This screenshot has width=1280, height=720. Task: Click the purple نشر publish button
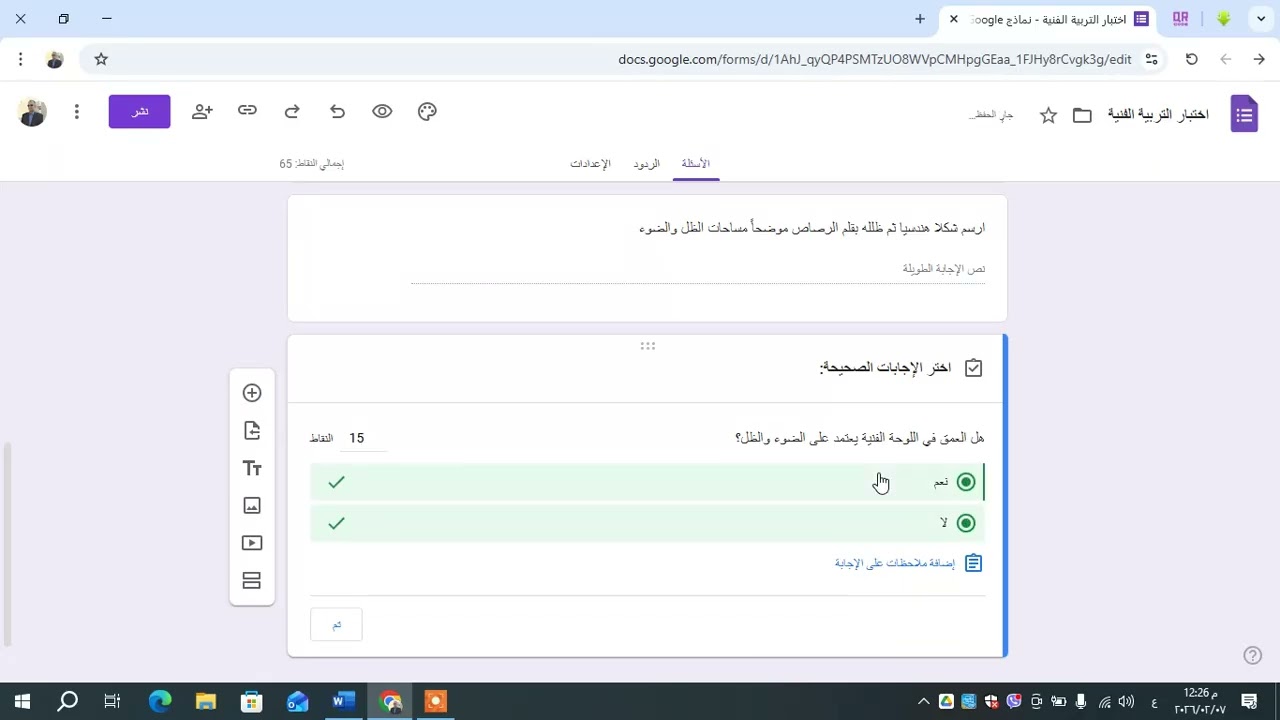(140, 111)
